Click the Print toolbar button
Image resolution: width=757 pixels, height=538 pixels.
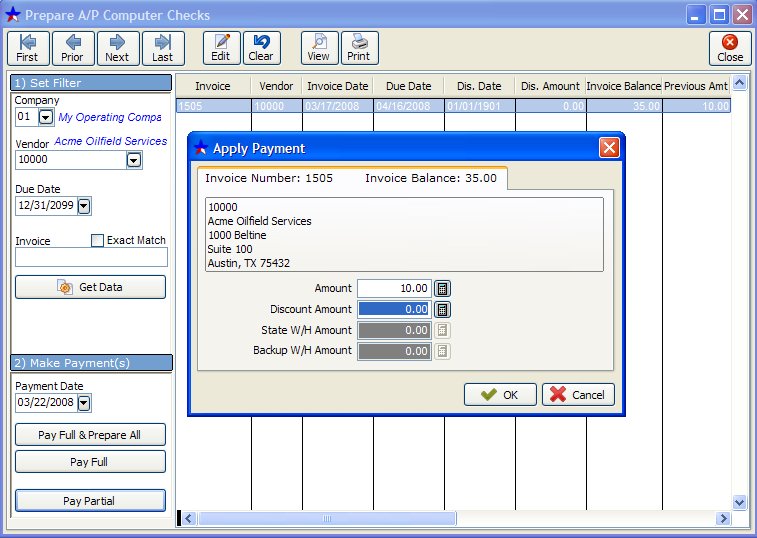point(359,48)
